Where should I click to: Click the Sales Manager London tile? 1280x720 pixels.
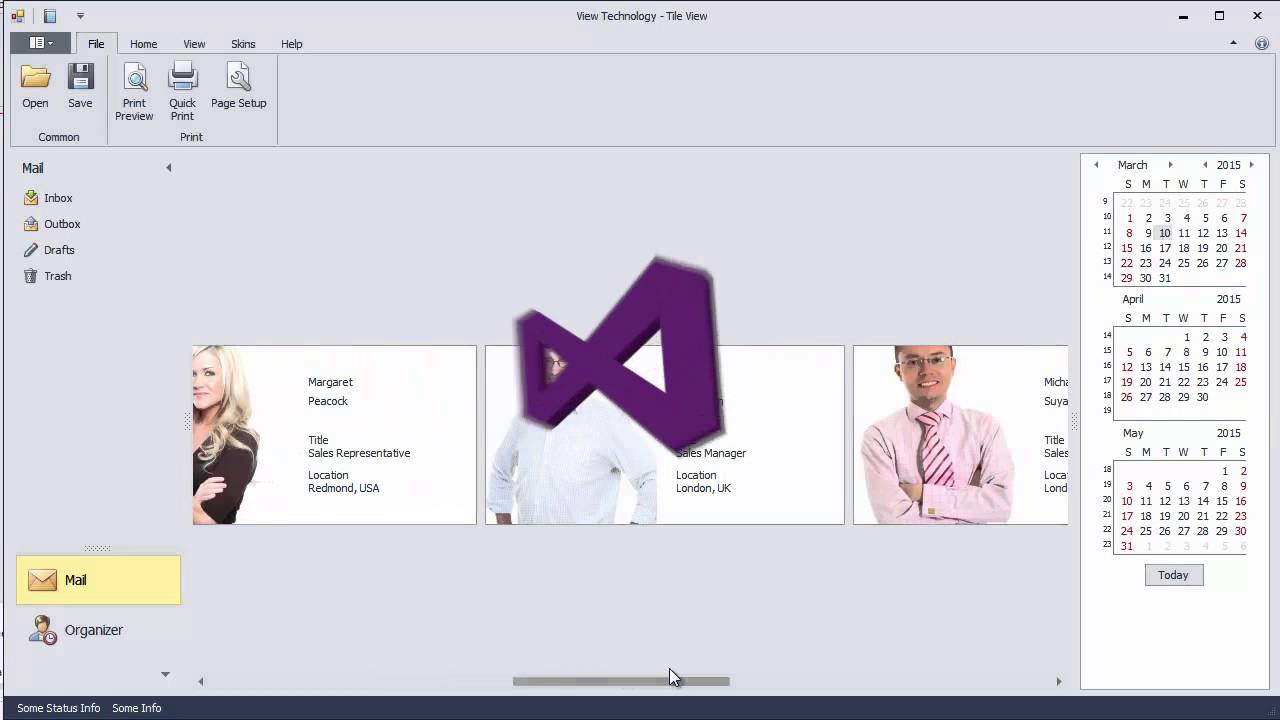[665, 435]
